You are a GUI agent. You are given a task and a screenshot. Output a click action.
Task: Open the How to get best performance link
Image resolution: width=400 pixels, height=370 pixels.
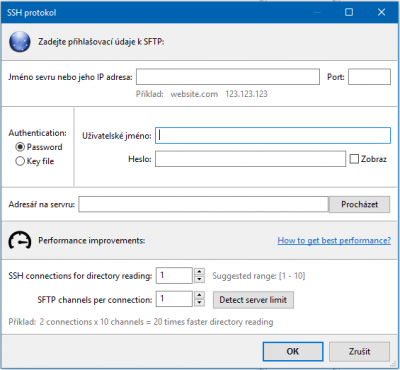[x=334, y=240]
